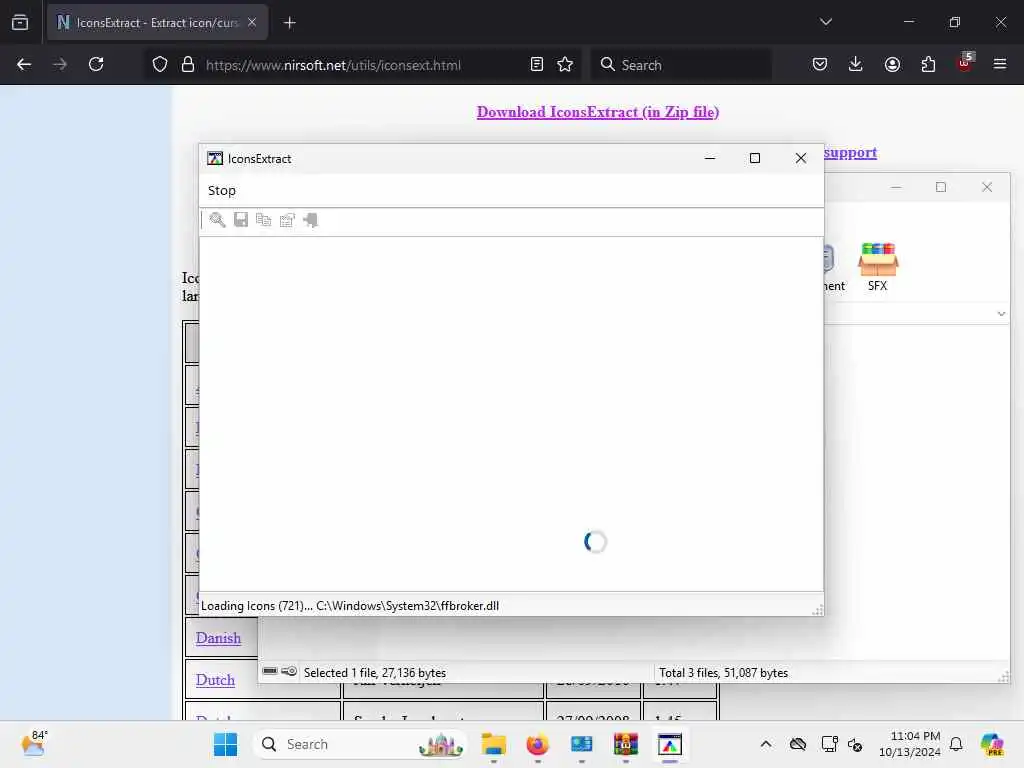Bookmark this page with star icon
Screen dimensions: 1024x768
565,65
